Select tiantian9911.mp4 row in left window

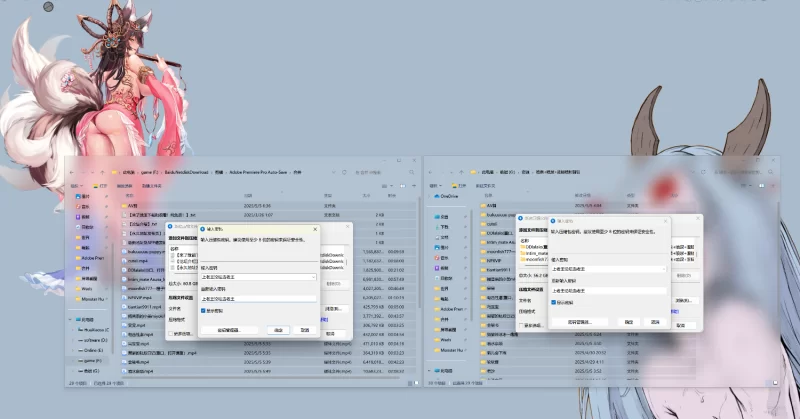point(268,307)
